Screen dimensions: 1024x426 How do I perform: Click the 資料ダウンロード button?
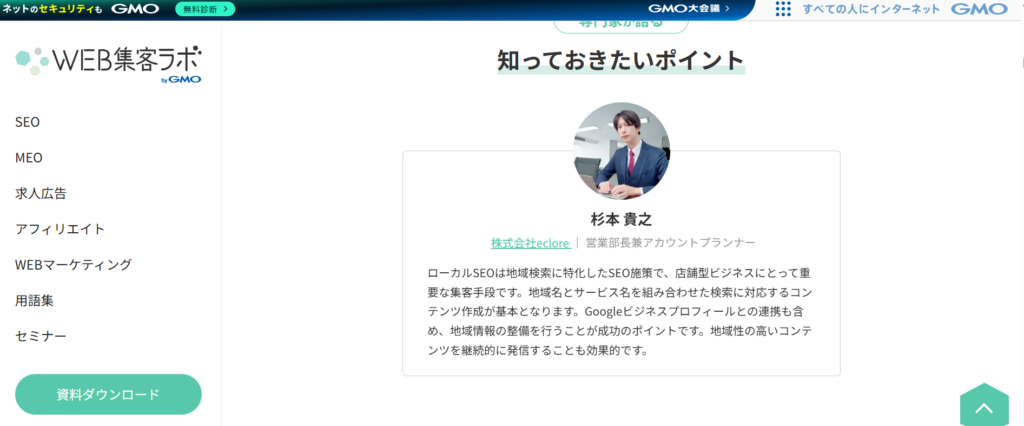point(108,394)
